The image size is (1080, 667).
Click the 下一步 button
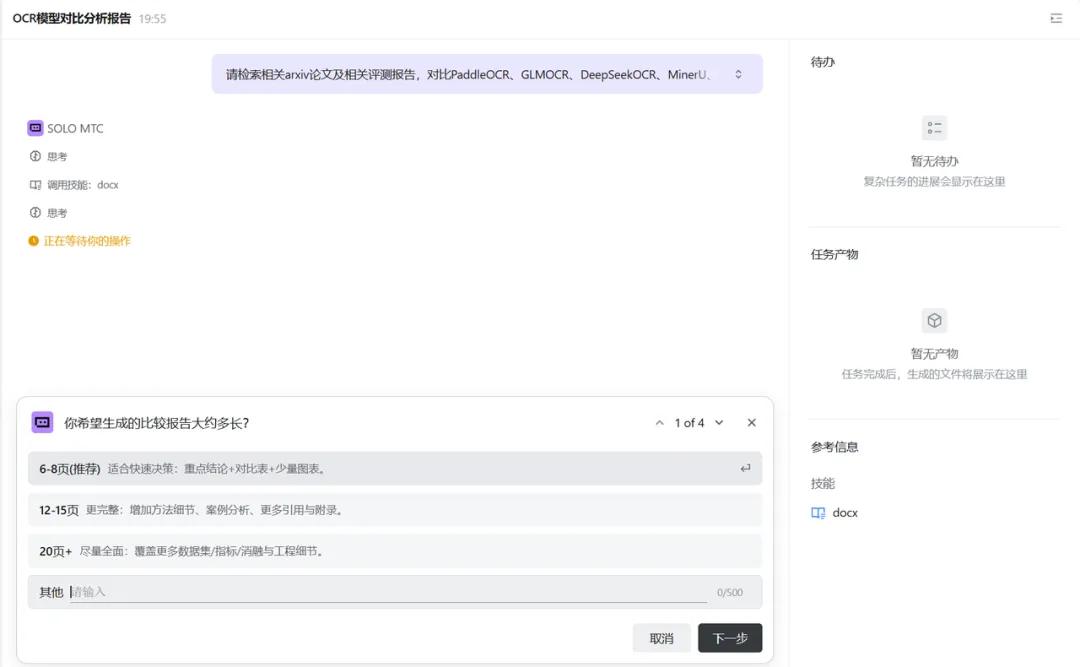point(729,638)
